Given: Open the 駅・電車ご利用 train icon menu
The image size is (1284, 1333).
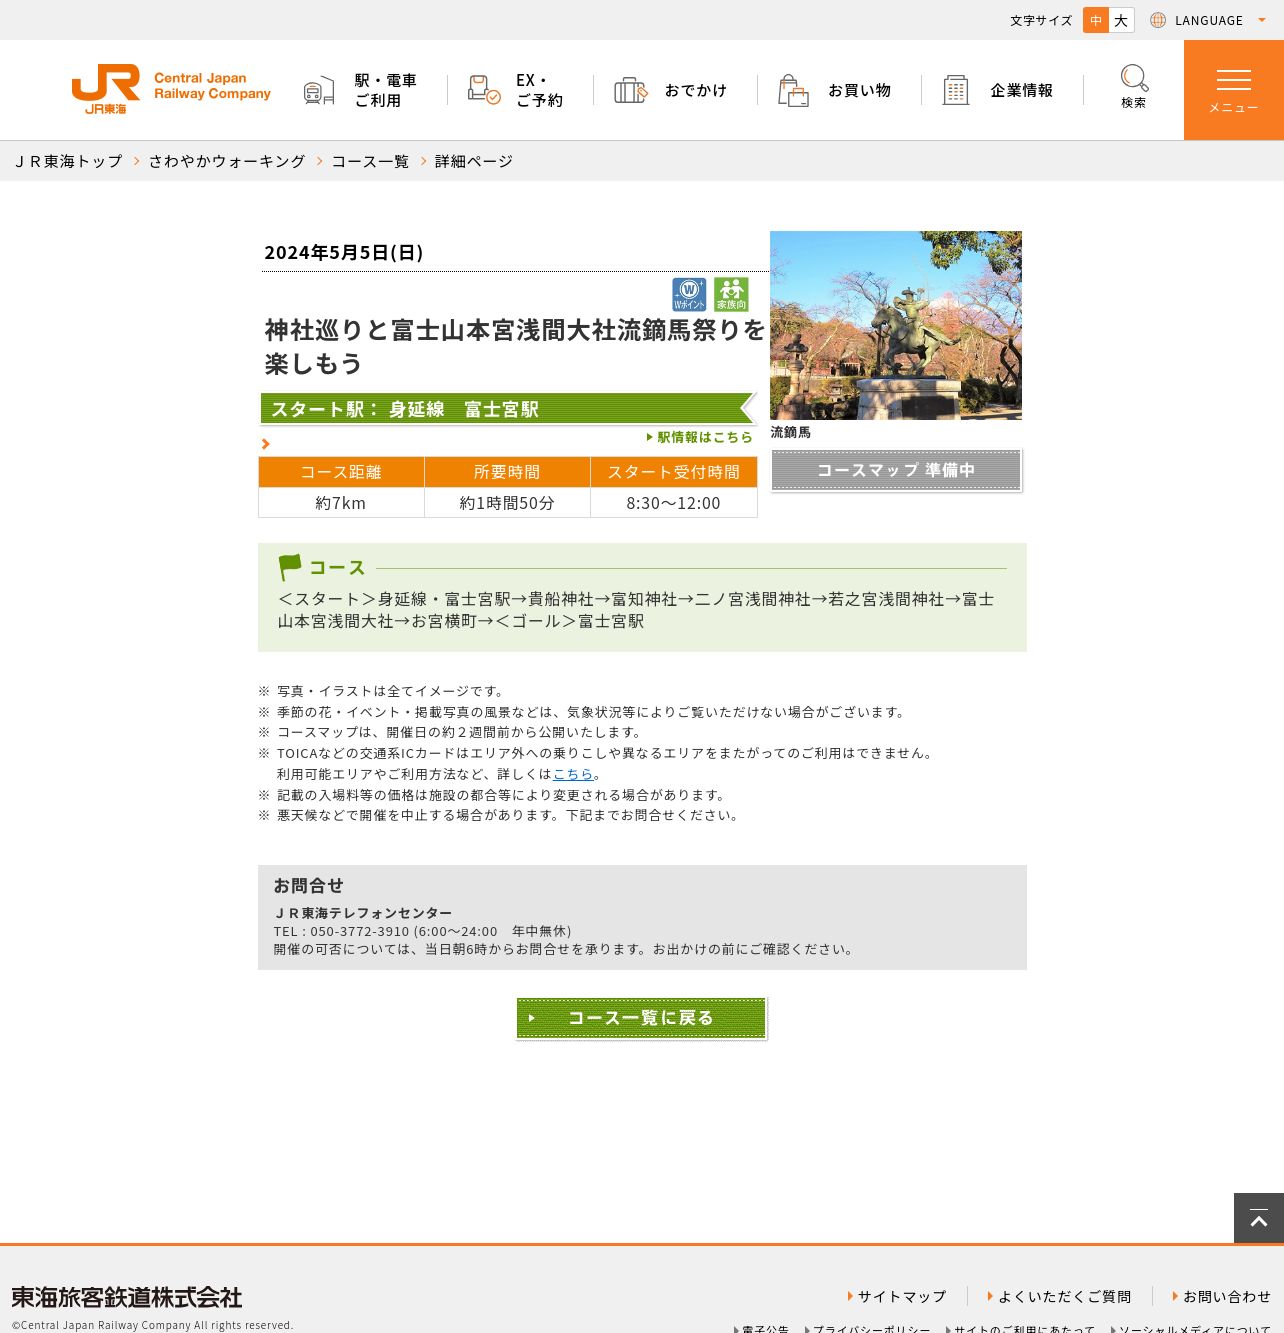Looking at the screenshot, I should [360, 90].
